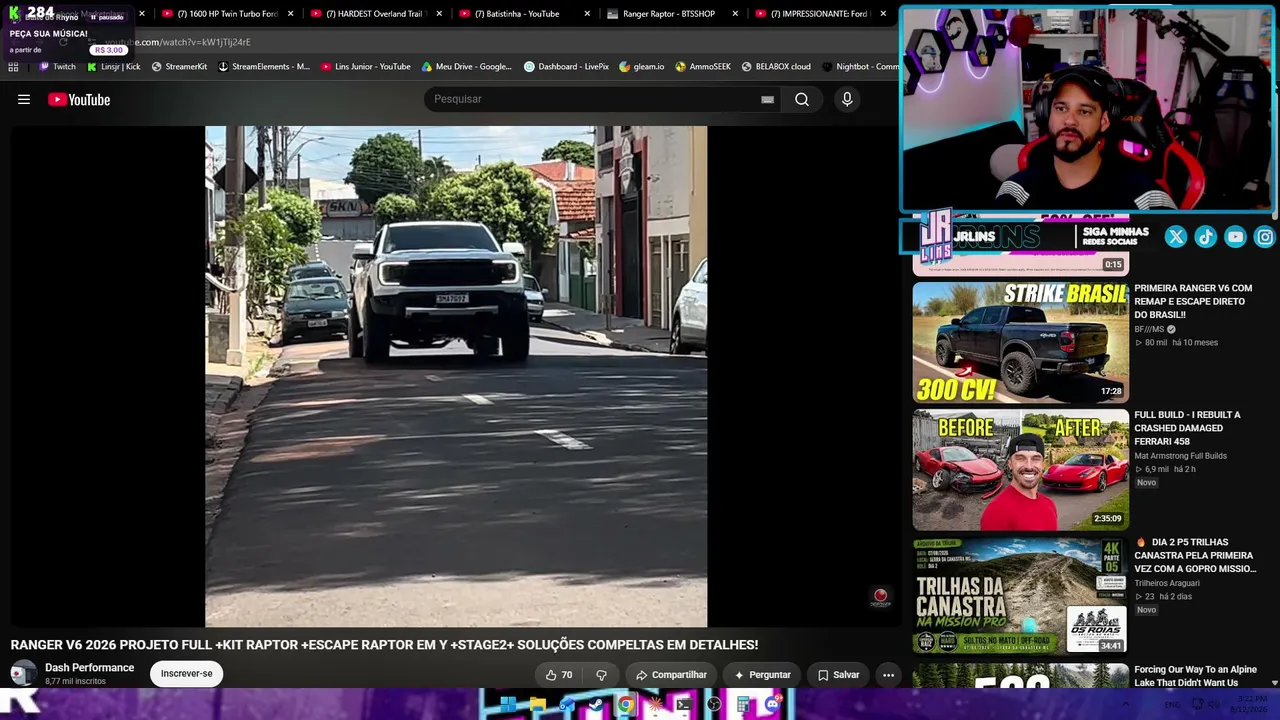Open Windows Start from the taskbar
The image size is (1280, 720).
508,705
